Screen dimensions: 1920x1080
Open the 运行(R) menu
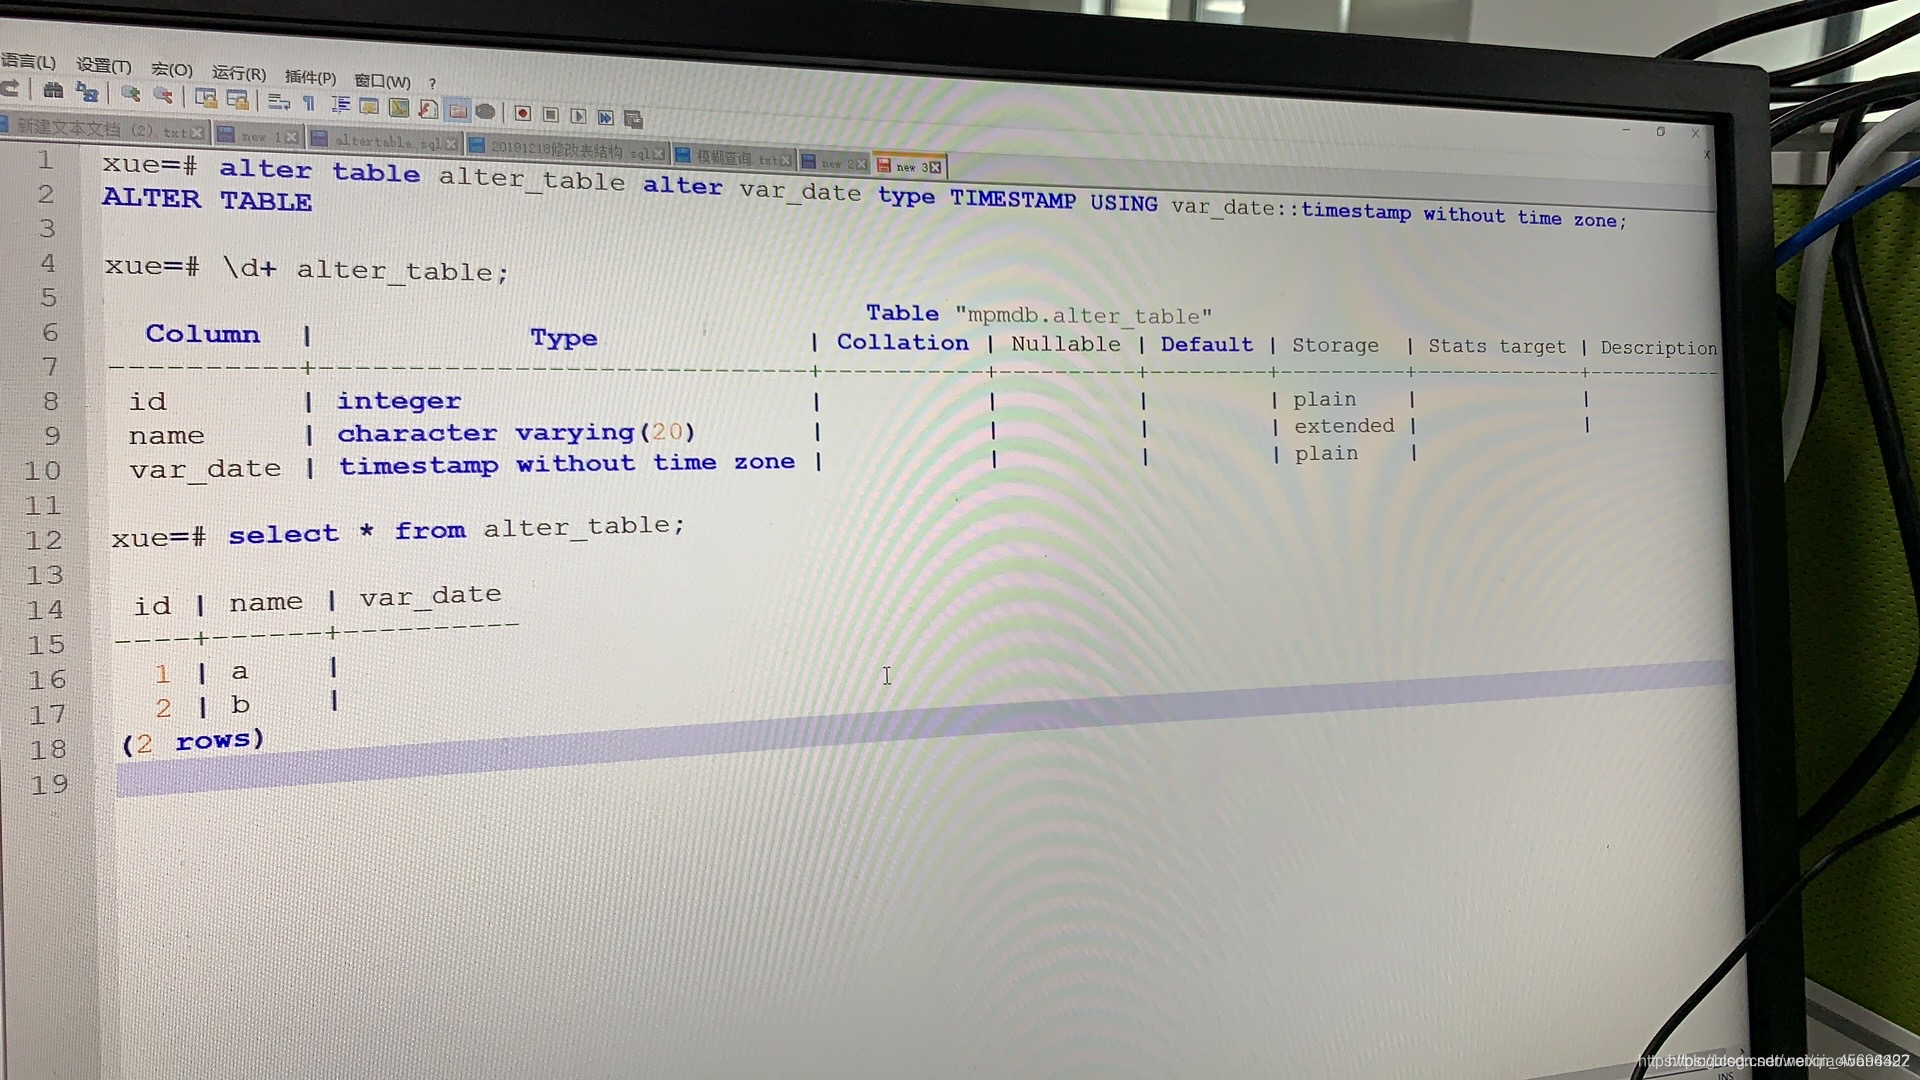238,73
